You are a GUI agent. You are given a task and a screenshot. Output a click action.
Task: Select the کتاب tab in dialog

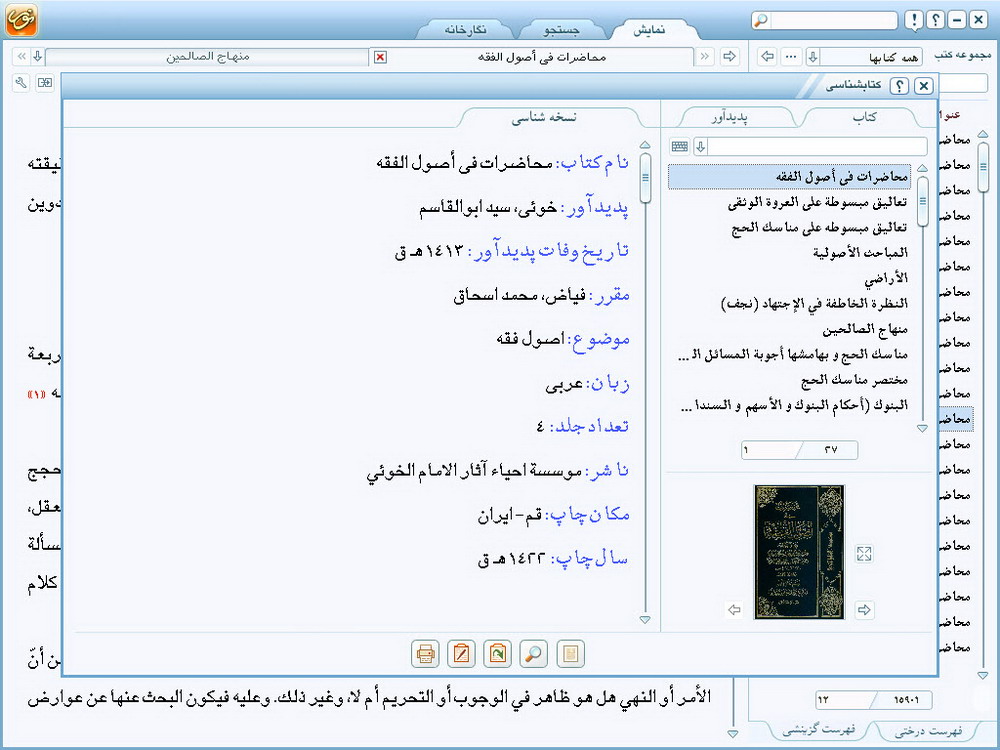(x=864, y=117)
